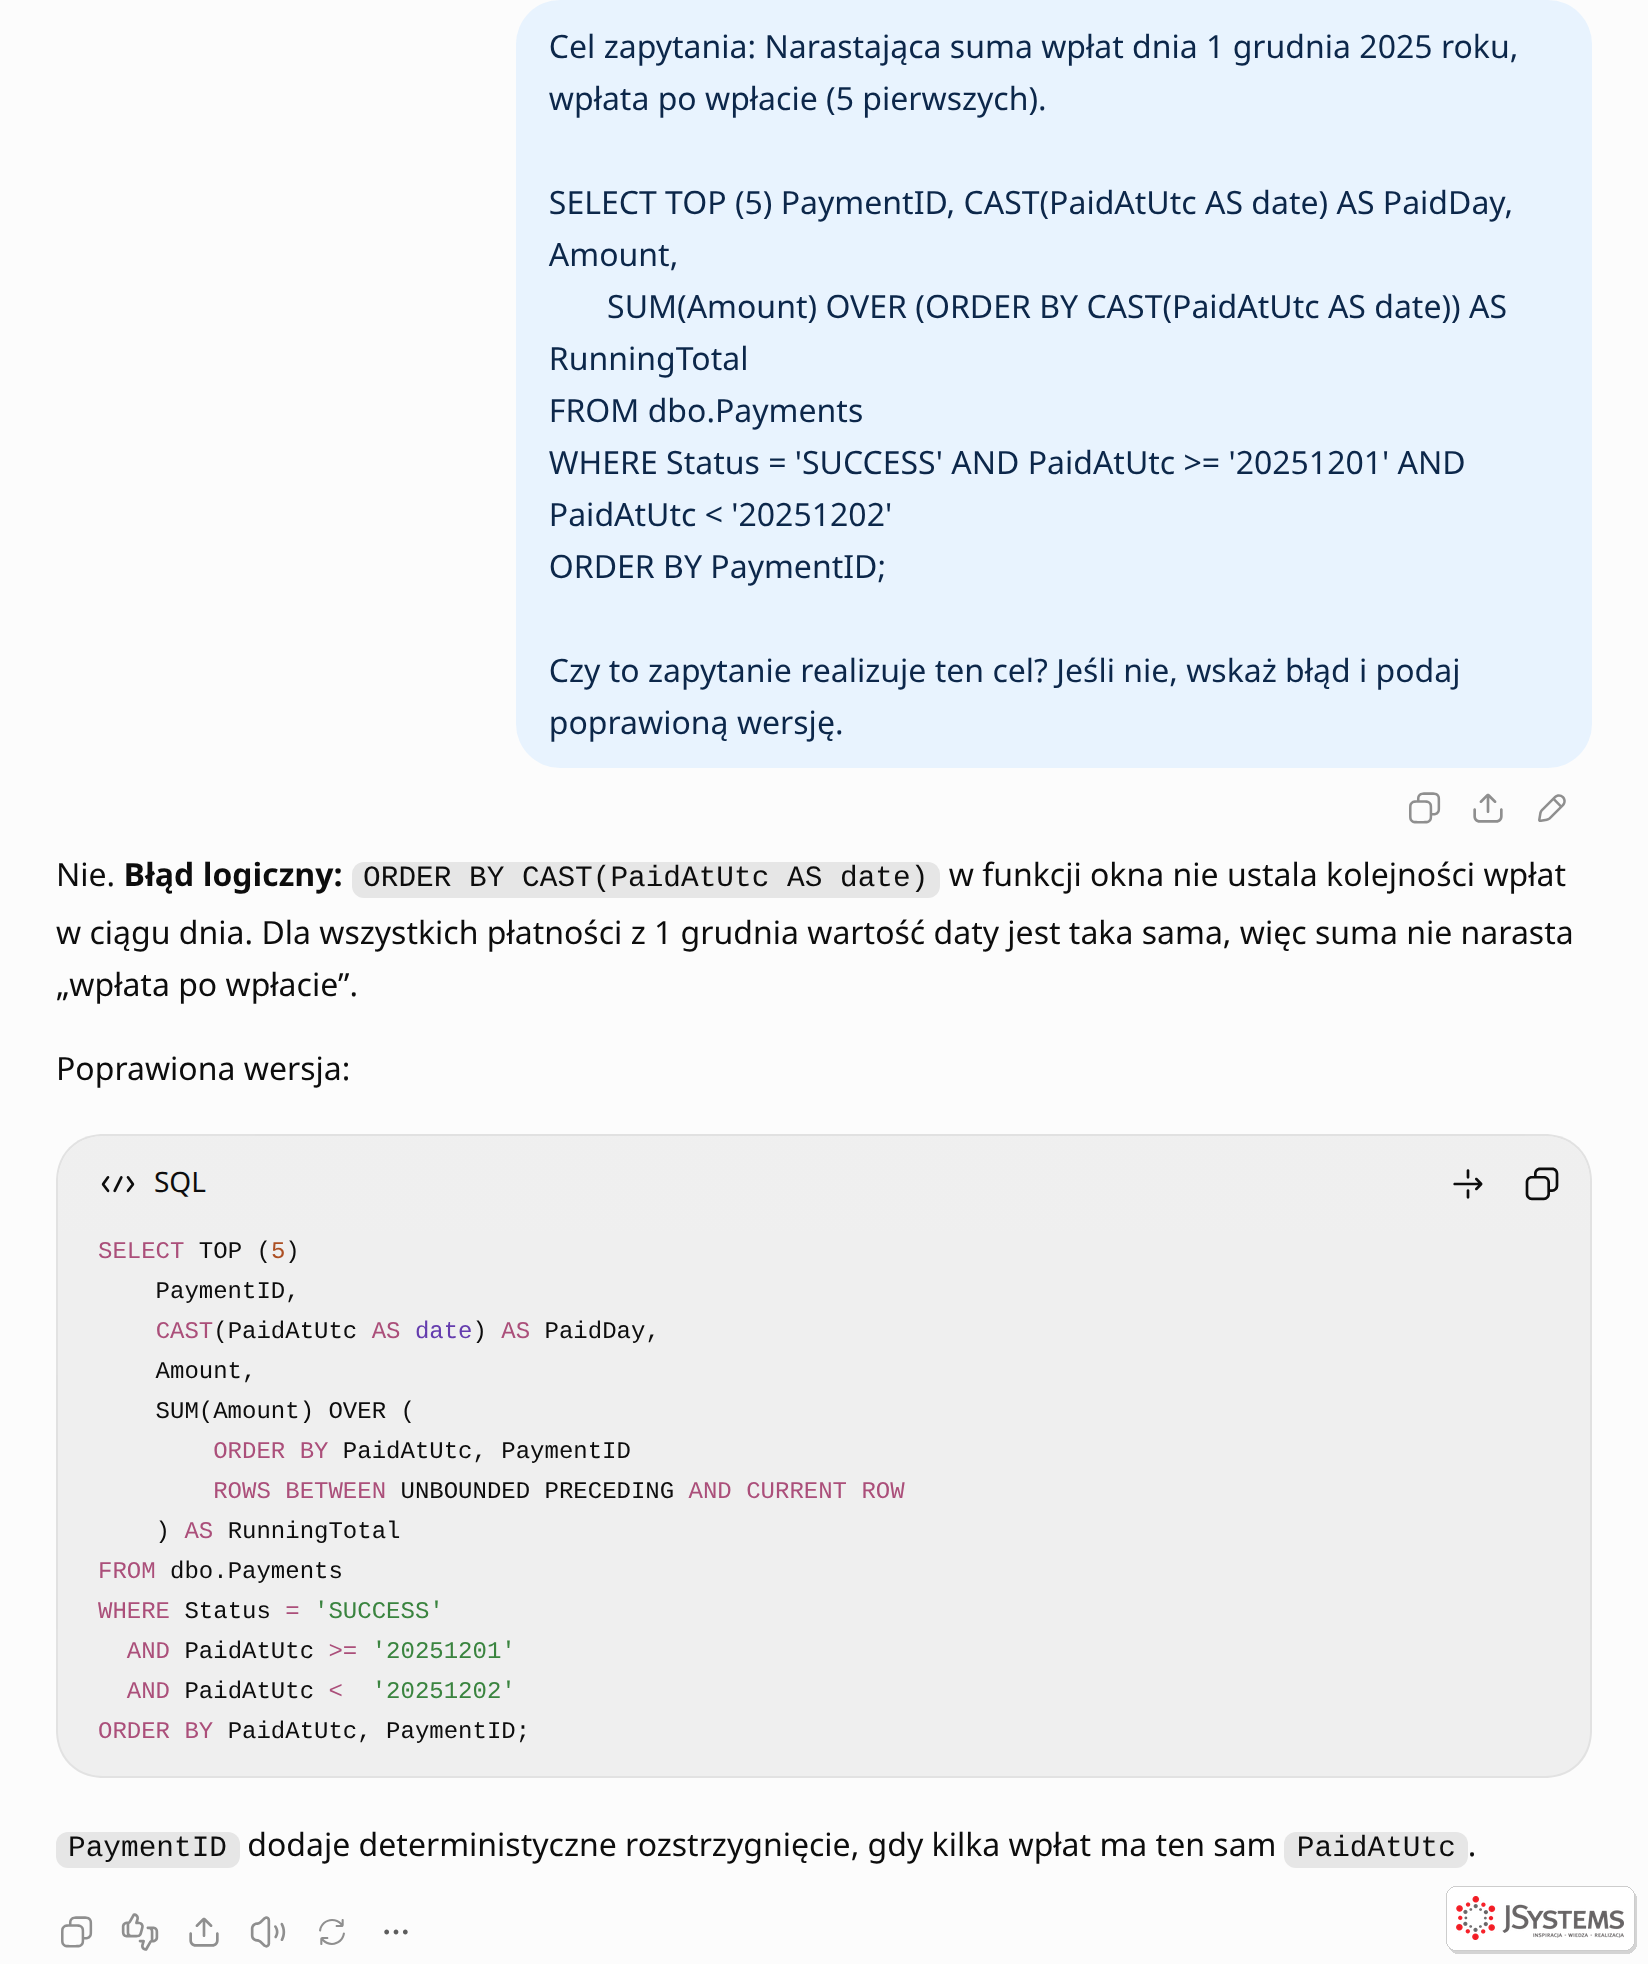The height and width of the screenshot is (1964, 1648).
Task: Copy the assistant response
Action: (x=76, y=1932)
